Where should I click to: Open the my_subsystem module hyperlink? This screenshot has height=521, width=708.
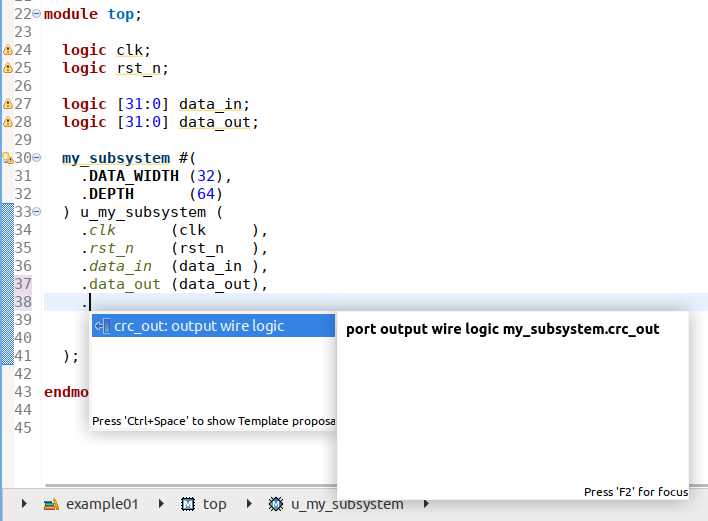click(116, 158)
